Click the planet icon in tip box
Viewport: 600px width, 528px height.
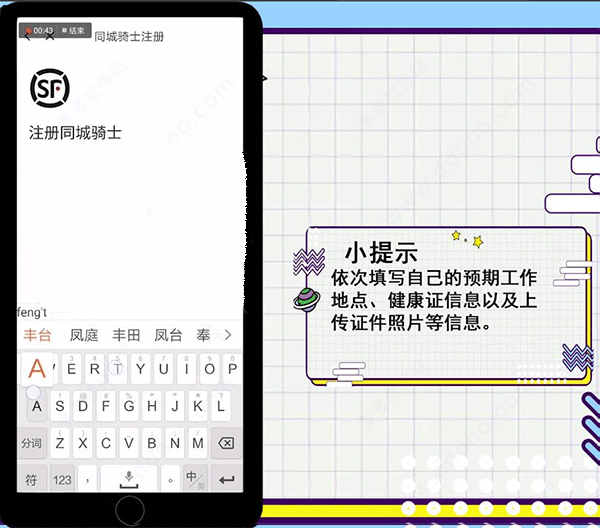(306, 299)
